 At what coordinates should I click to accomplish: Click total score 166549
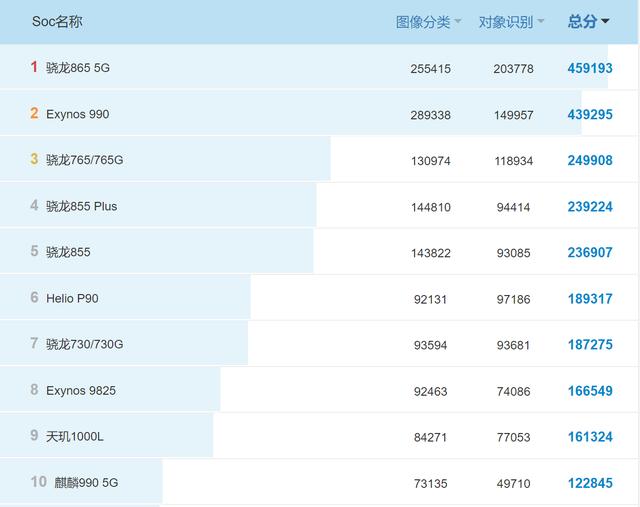click(x=590, y=391)
